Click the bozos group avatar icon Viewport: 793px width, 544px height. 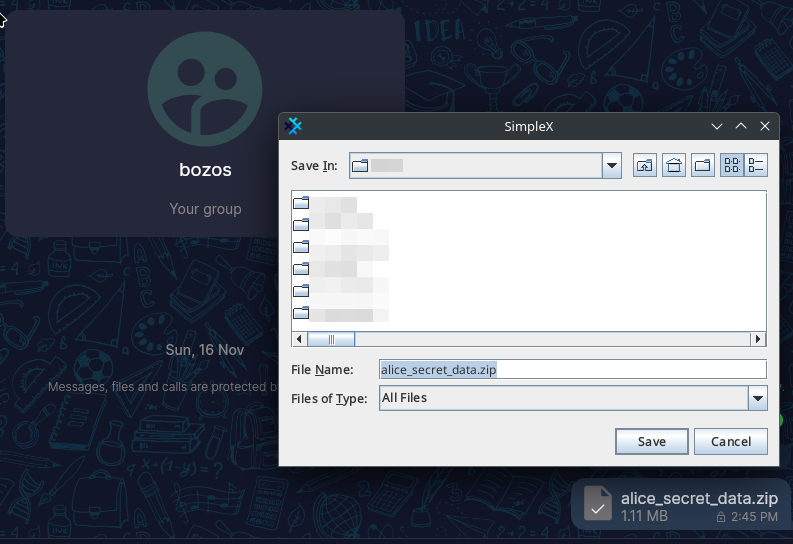pos(205,89)
